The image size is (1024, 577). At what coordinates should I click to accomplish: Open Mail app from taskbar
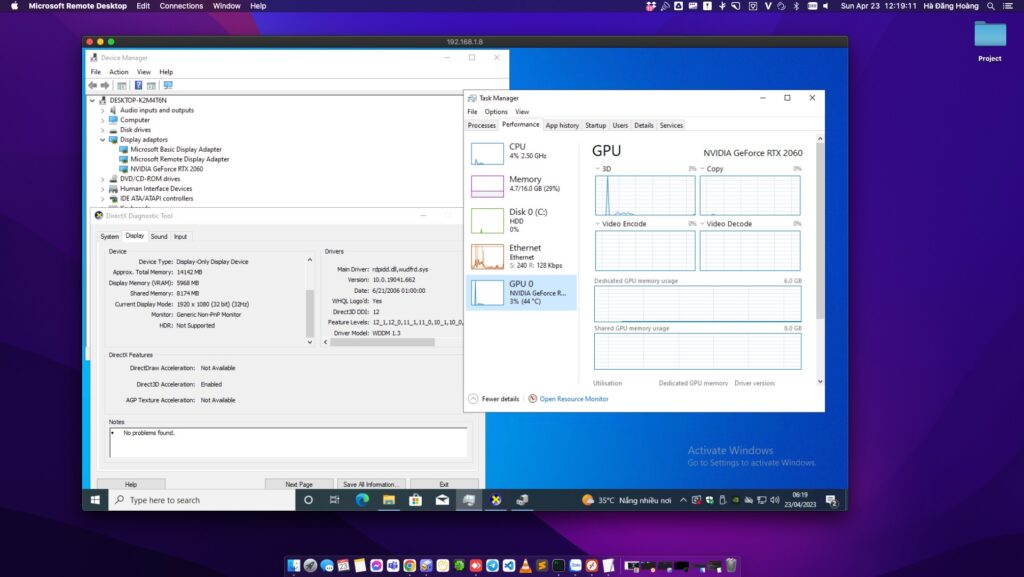442,500
